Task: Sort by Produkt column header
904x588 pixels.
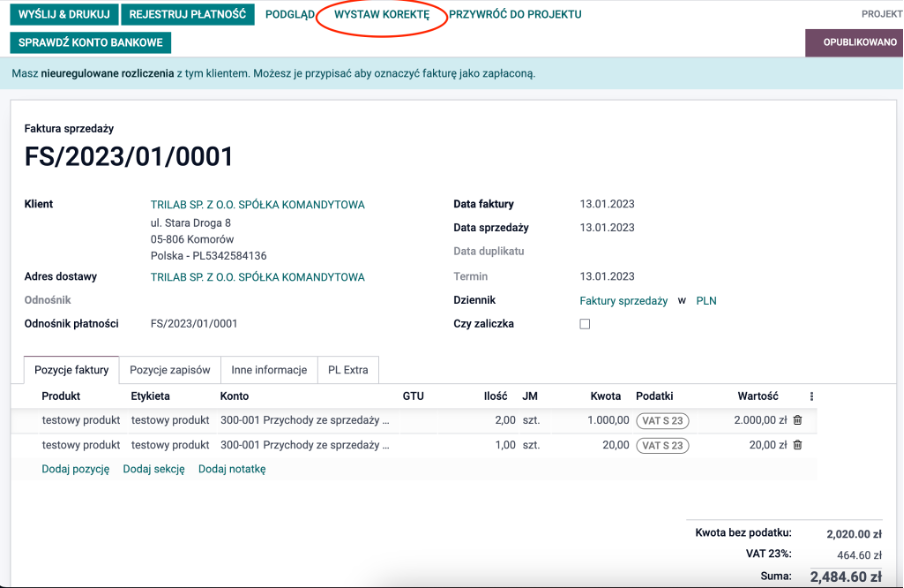Action: pyautogui.click(x=61, y=396)
